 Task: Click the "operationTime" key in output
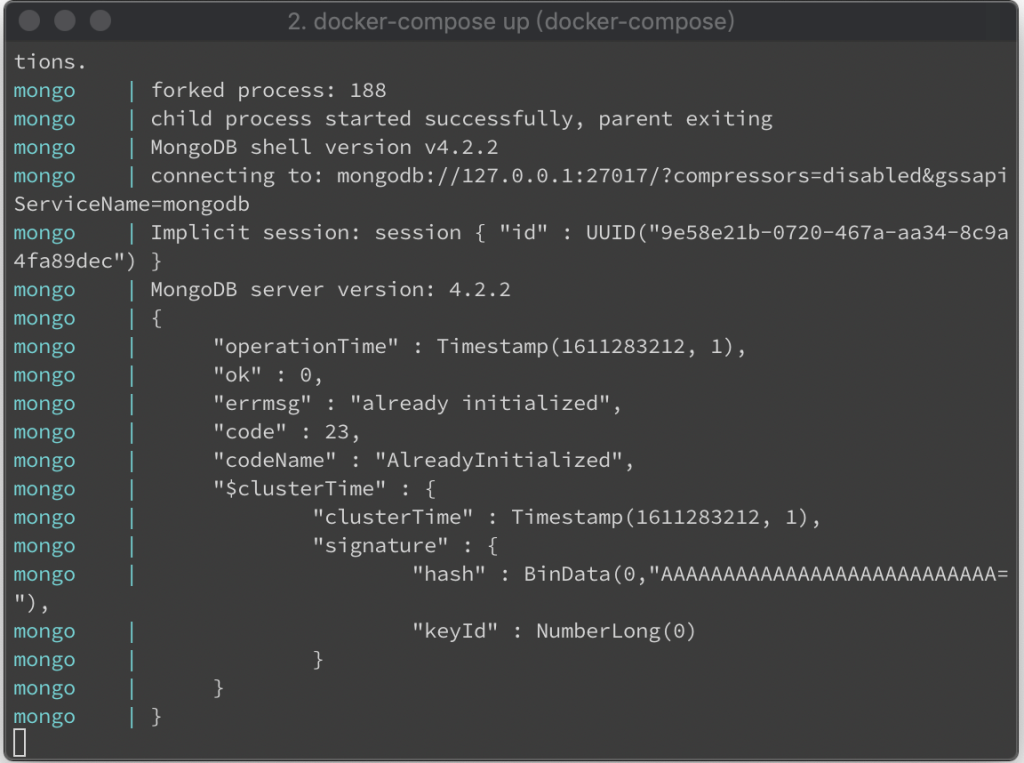coord(306,346)
